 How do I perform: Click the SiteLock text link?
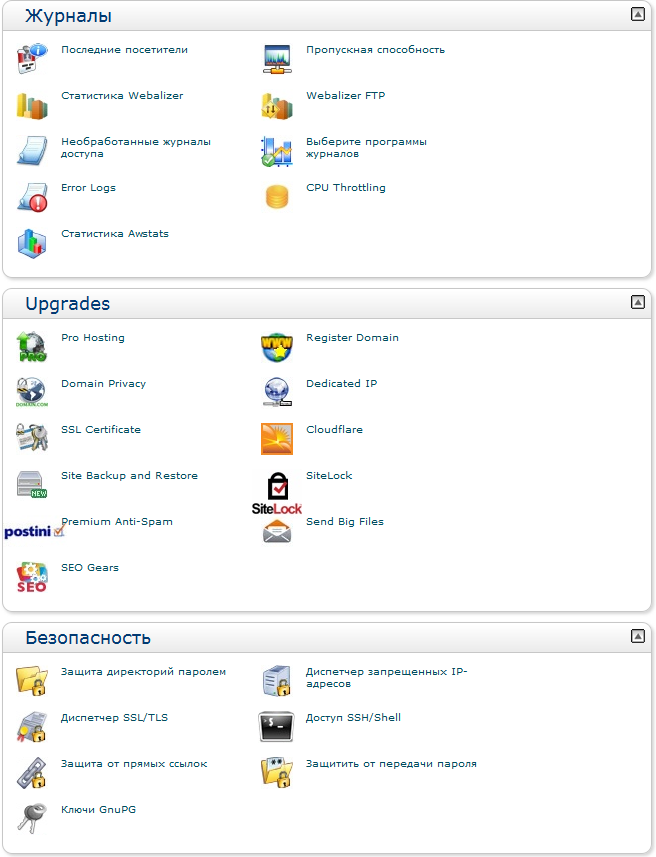tap(329, 476)
